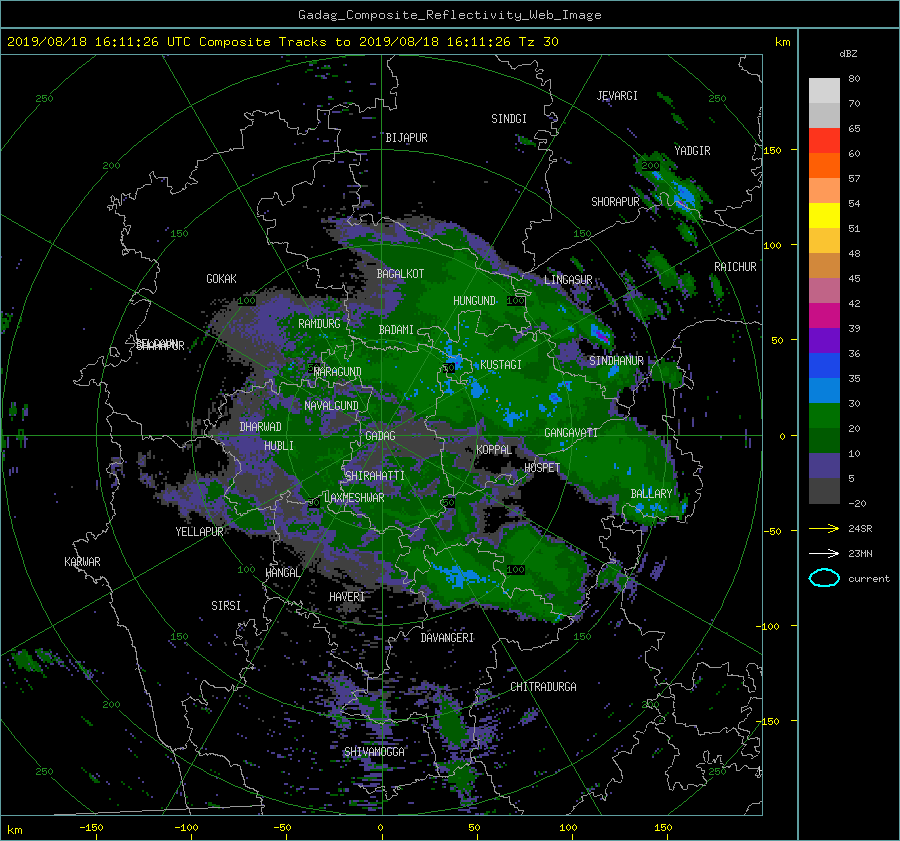Click the BAGALKOT city label
Screen dimensions: 900x841
point(400,274)
